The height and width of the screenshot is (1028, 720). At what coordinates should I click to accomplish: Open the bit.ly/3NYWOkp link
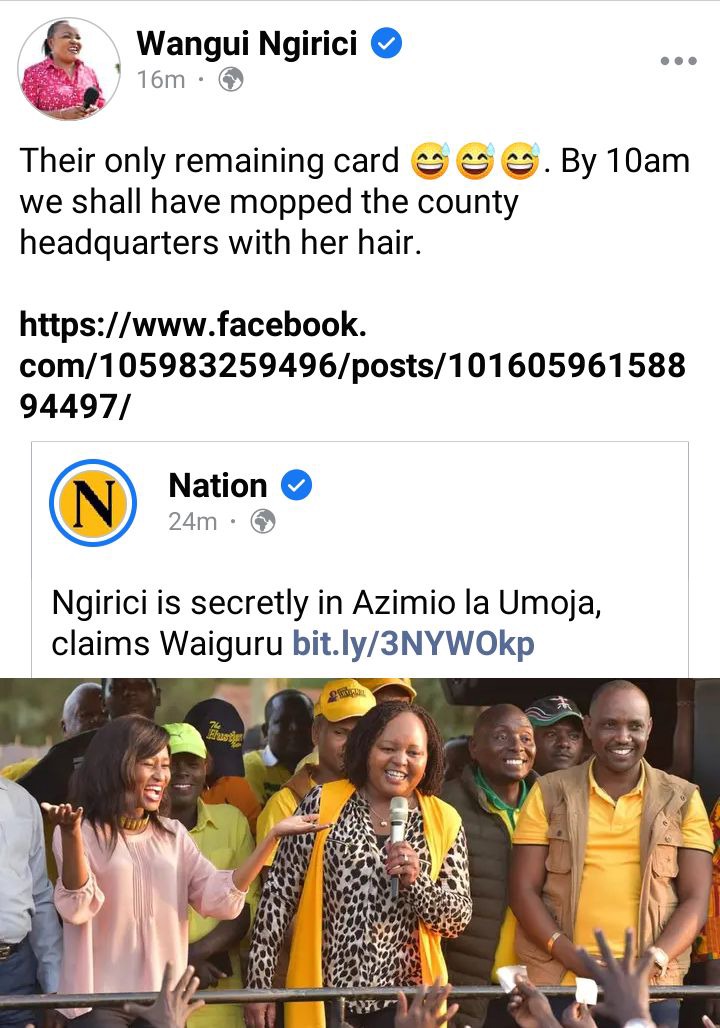click(x=413, y=644)
